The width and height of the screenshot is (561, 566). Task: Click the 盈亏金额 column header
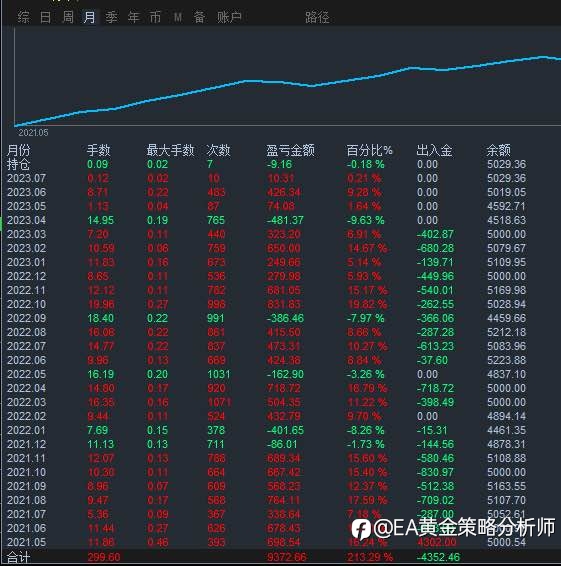point(291,150)
